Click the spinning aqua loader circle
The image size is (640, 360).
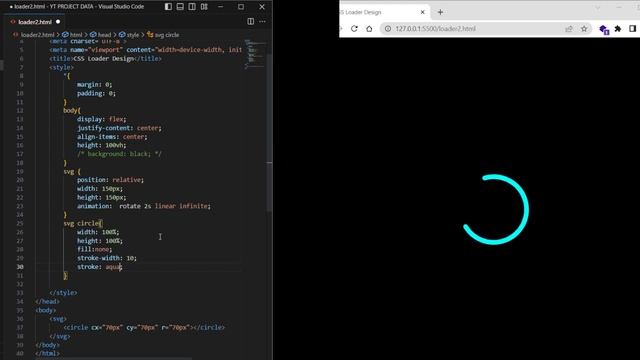(x=496, y=210)
